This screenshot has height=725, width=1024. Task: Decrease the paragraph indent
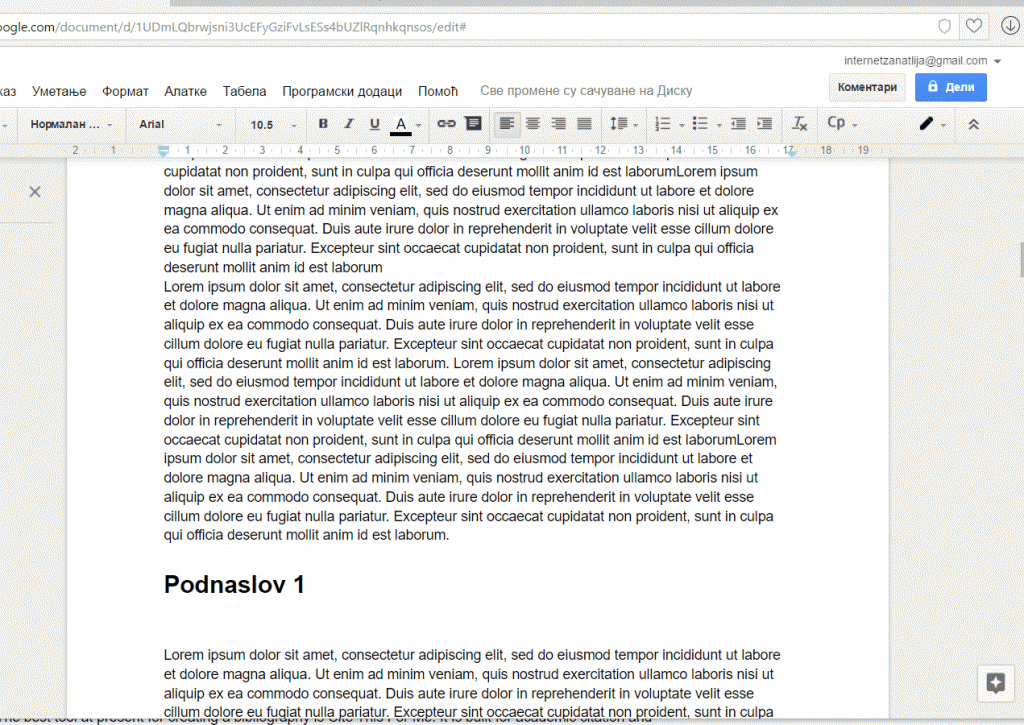738,123
